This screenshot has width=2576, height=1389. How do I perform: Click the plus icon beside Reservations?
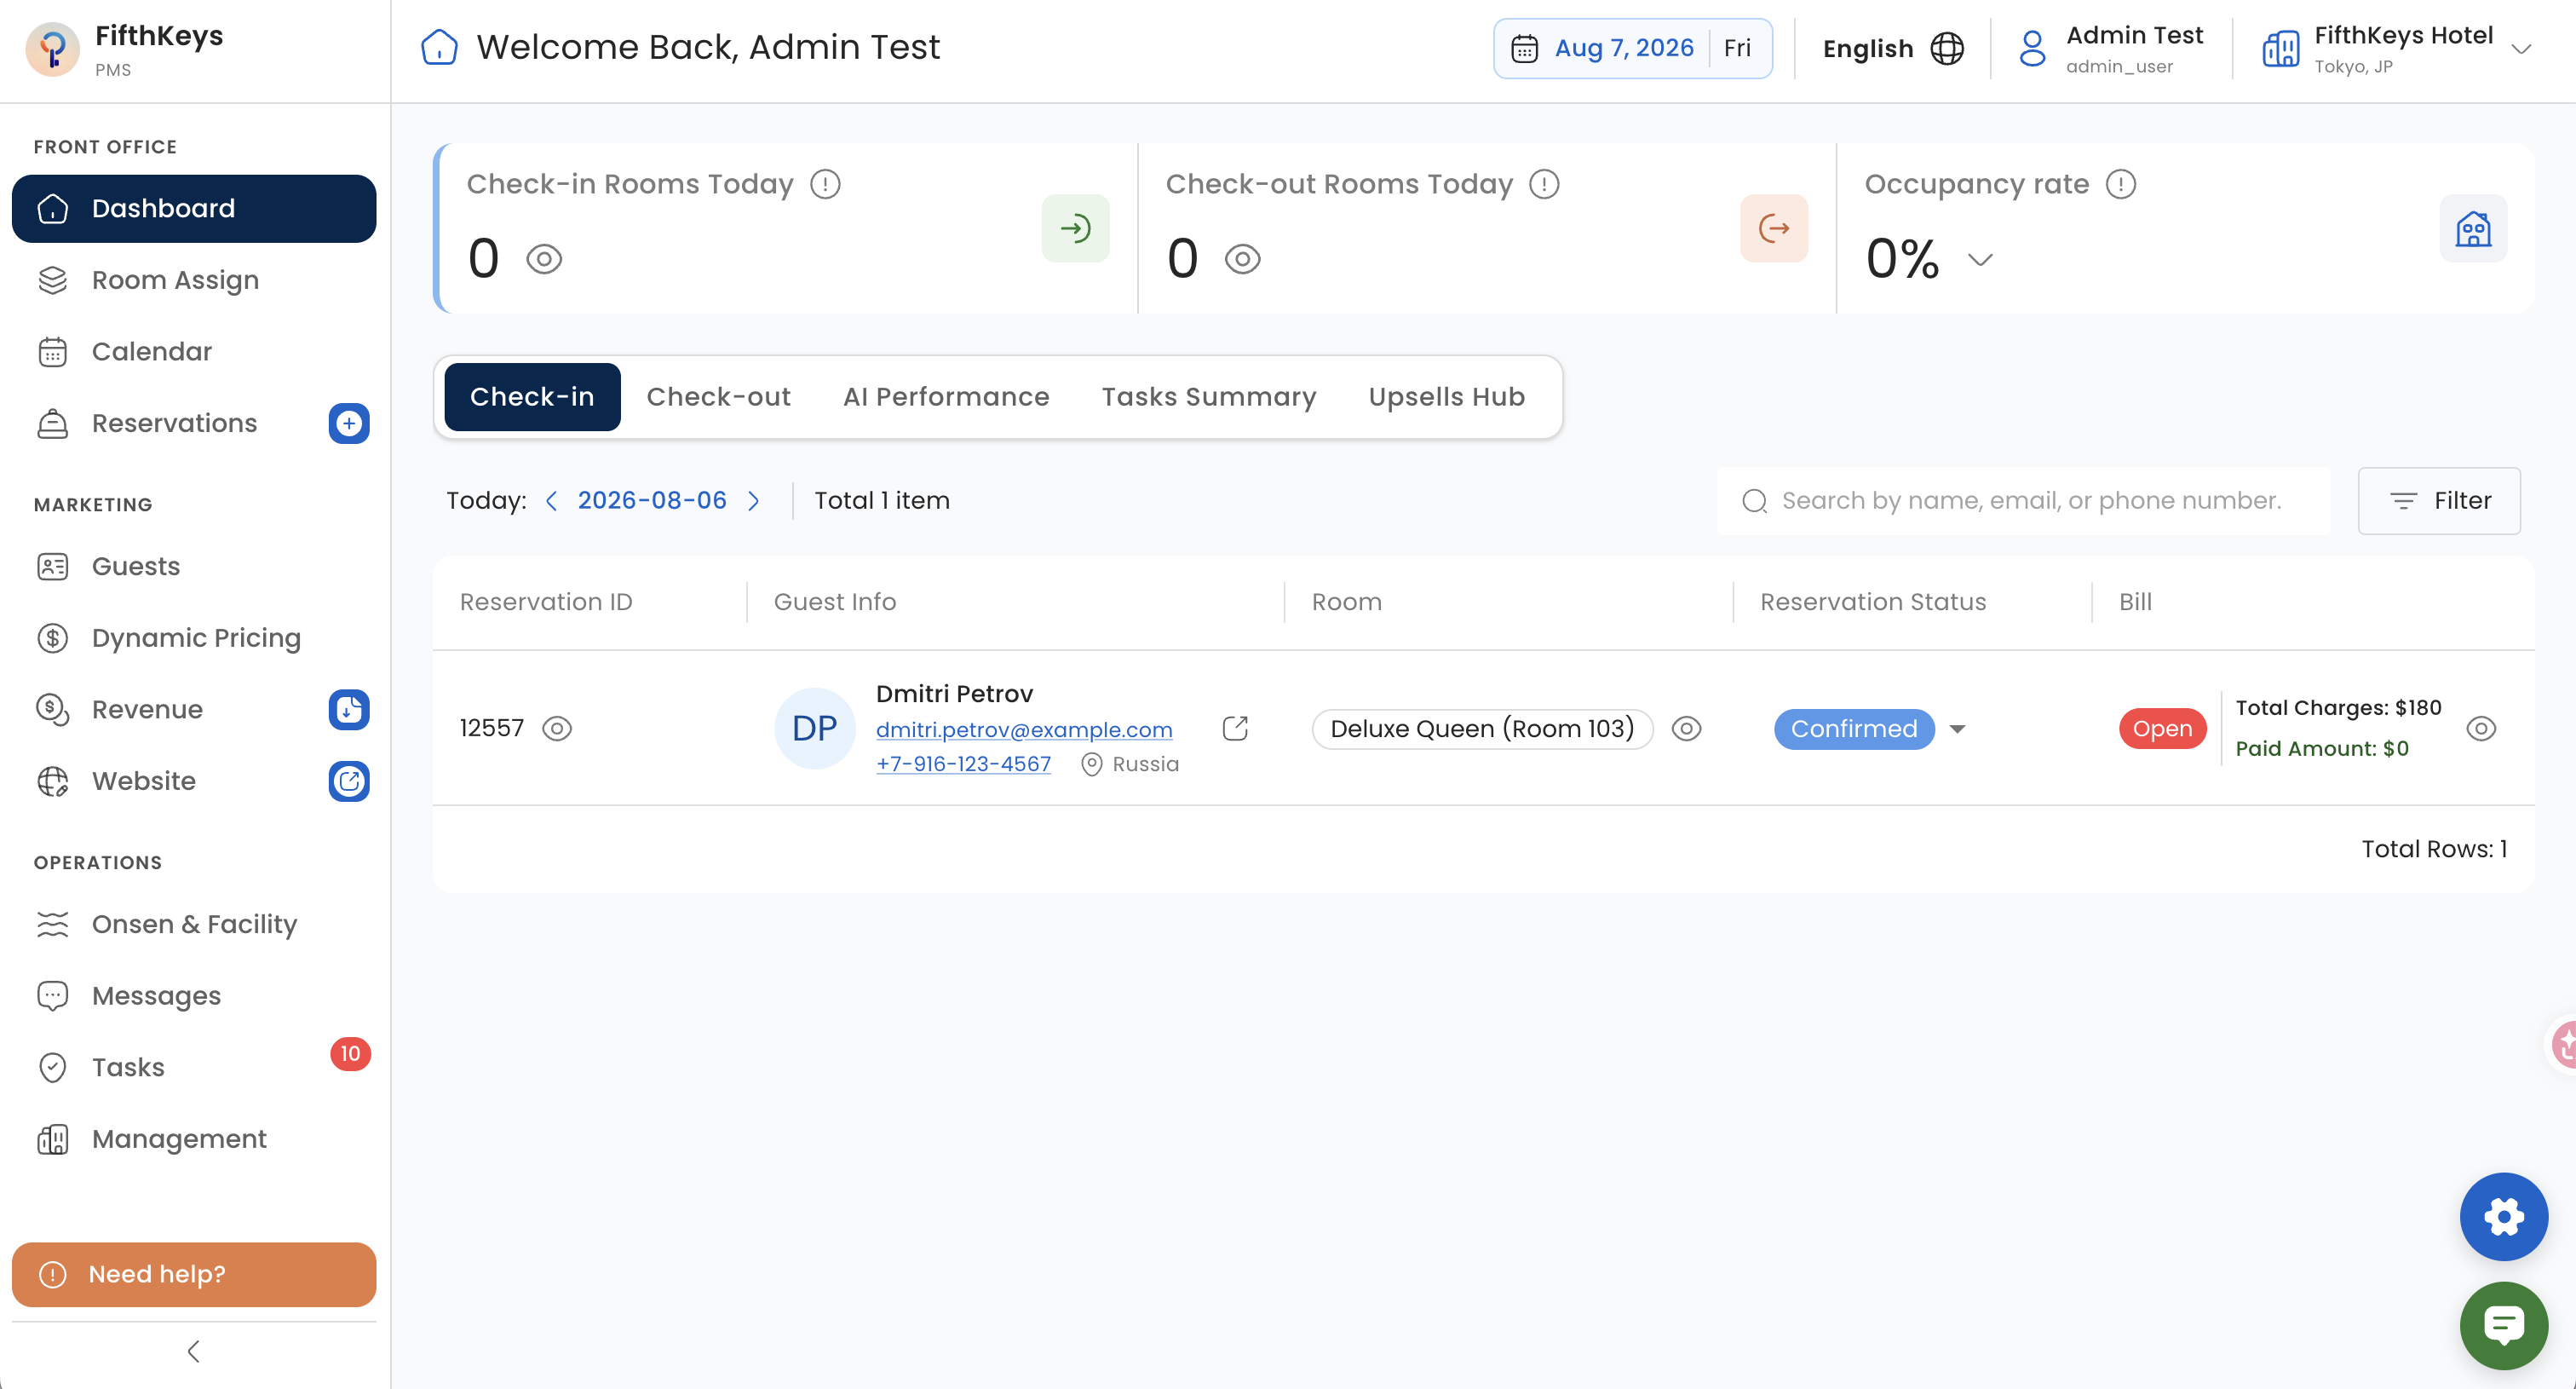pyautogui.click(x=348, y=423)
